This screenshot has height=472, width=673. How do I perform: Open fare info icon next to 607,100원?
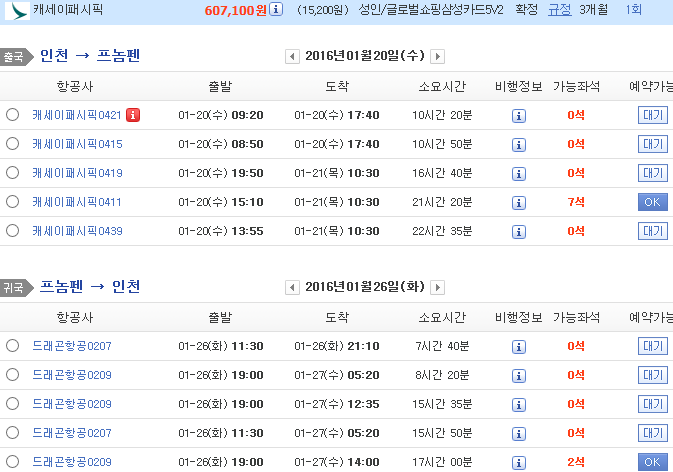tap(276, 9)
